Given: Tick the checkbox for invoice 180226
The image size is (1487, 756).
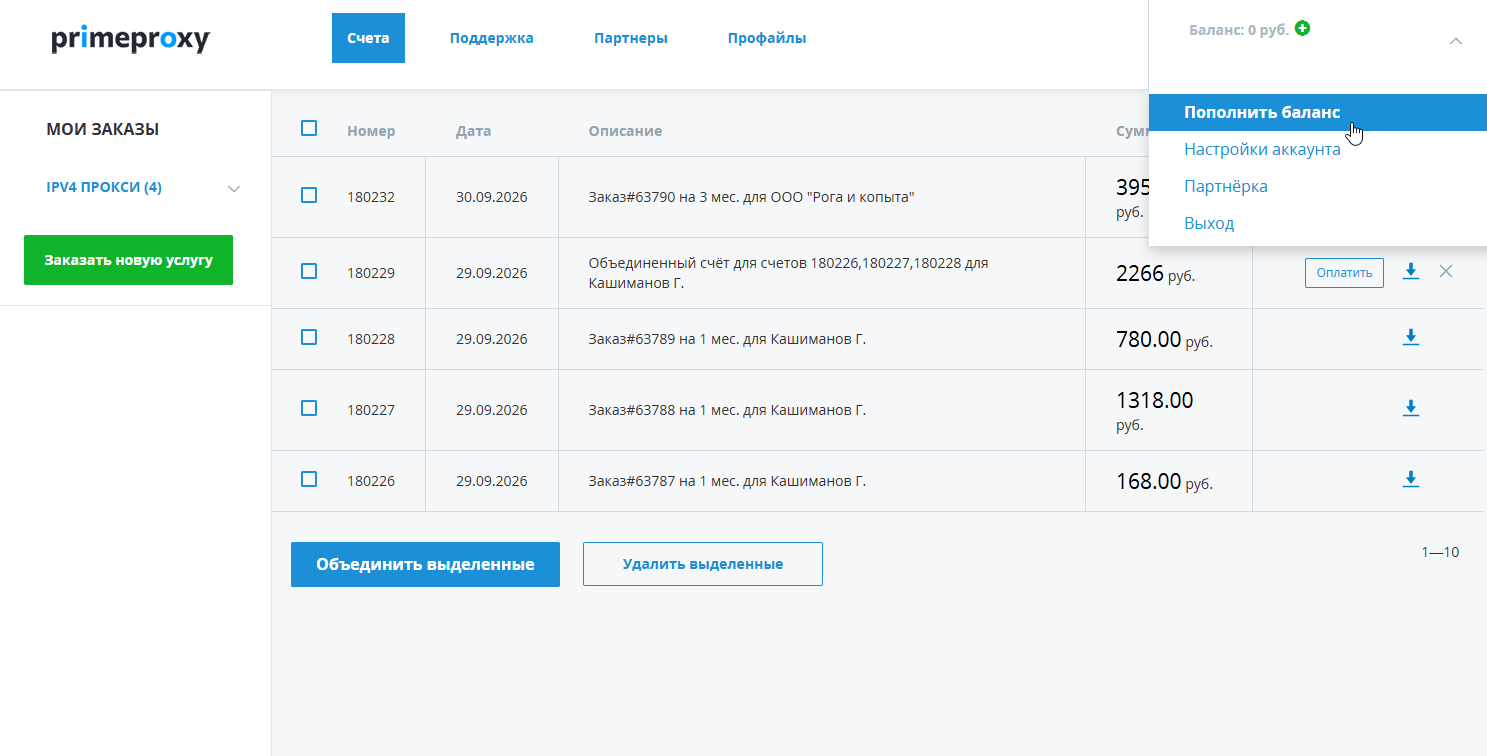Looking at the screenshot, I should click(309, 479).
